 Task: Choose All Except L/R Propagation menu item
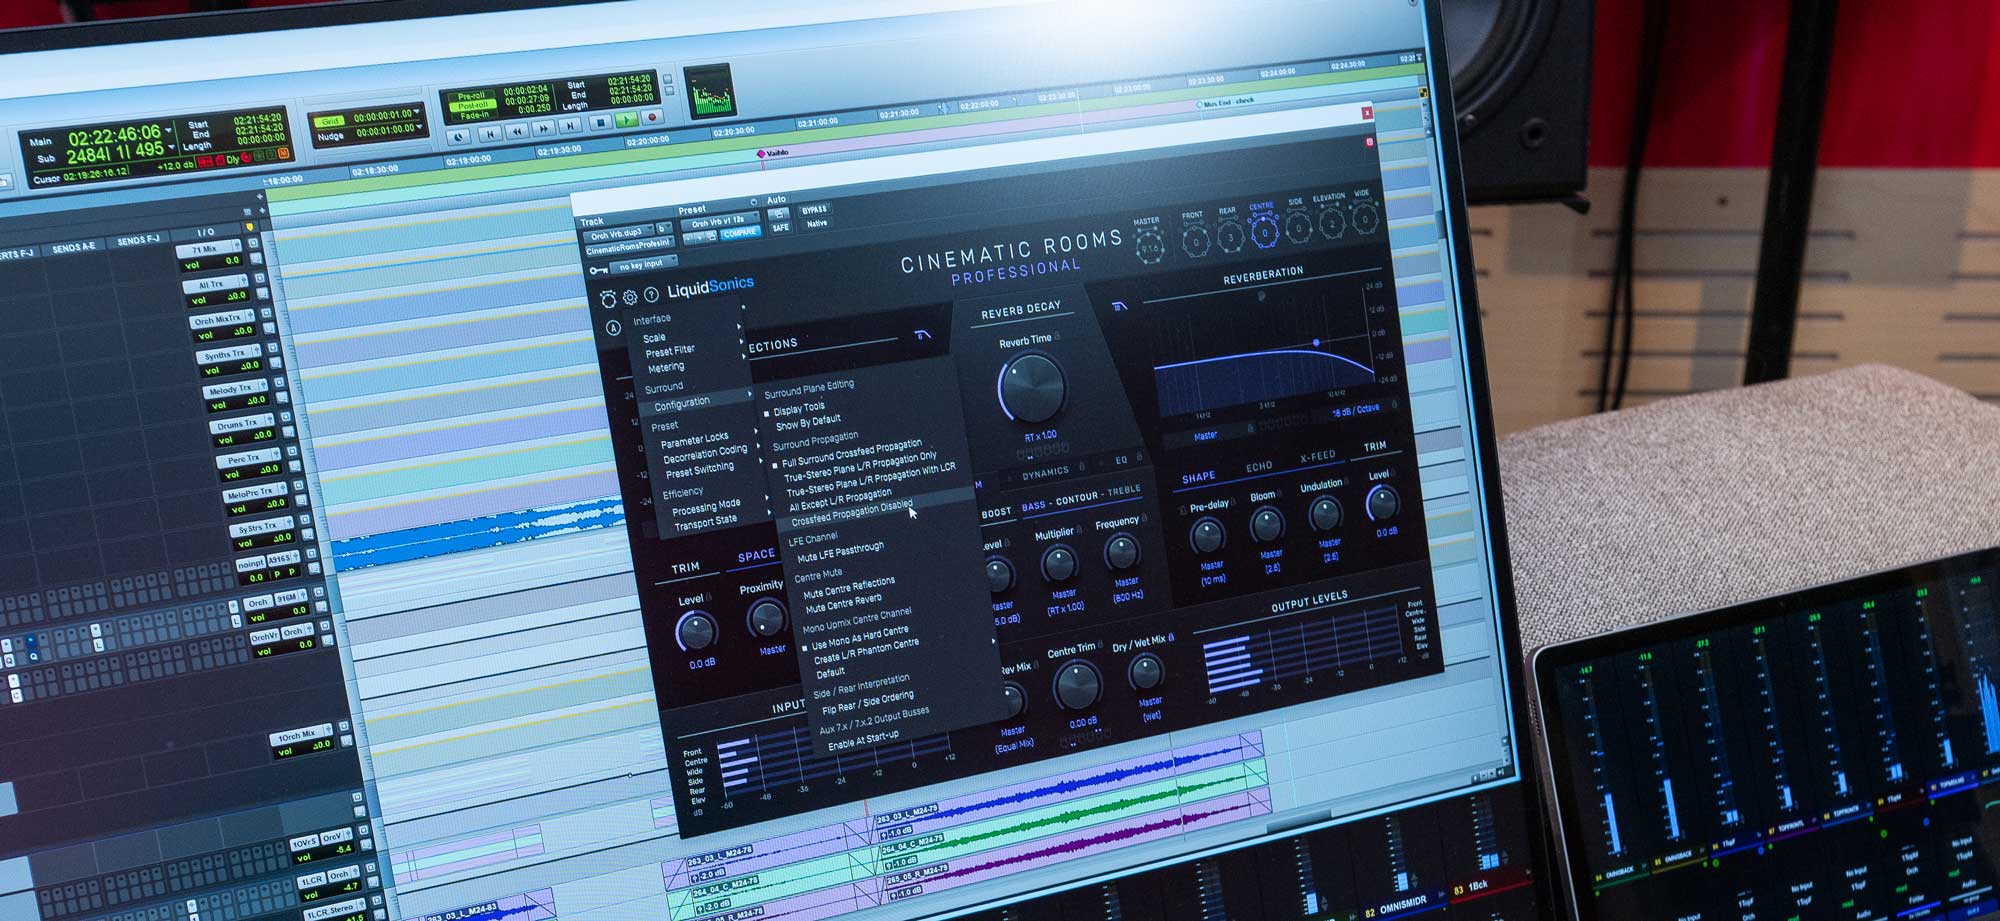839,499
